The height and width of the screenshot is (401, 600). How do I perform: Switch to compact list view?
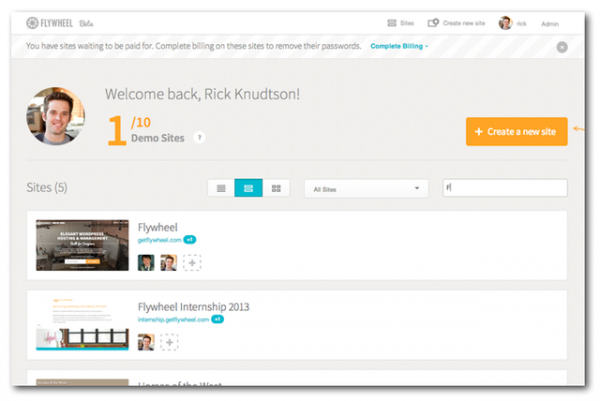pos(220,188)
